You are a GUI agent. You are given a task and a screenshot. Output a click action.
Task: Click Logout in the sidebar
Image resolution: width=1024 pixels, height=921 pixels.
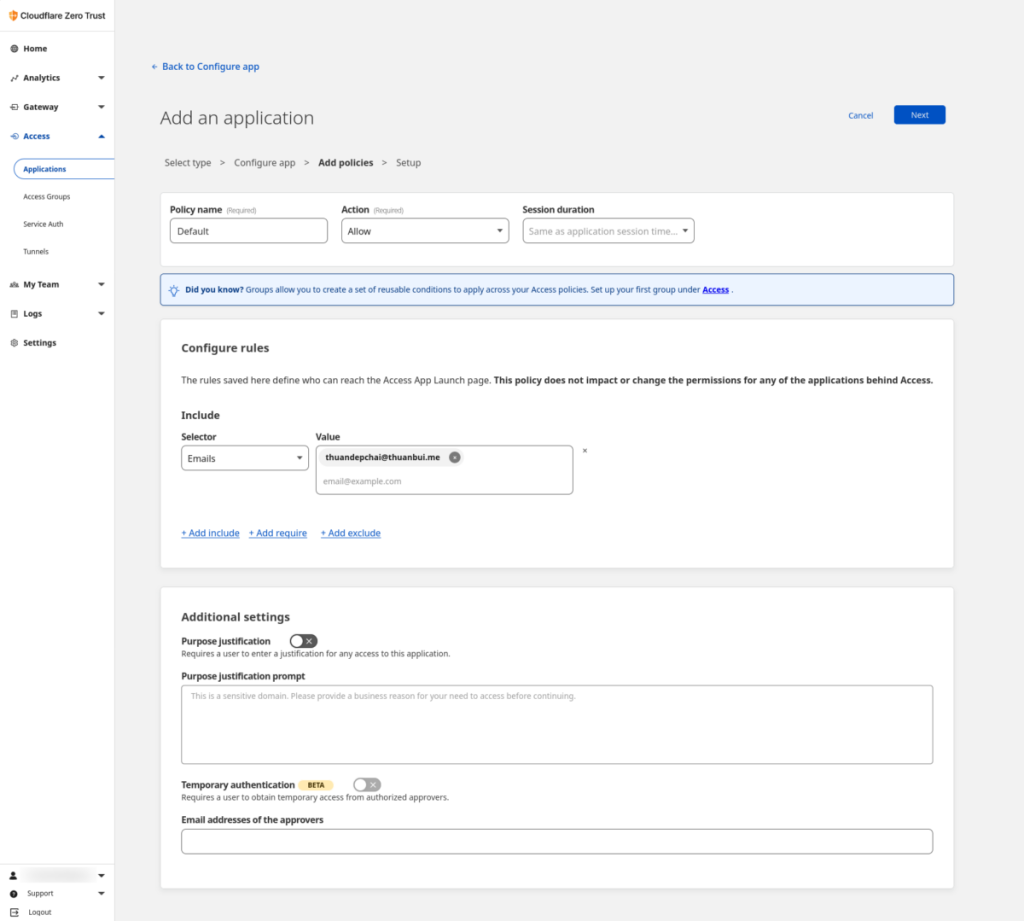point(40,912)
